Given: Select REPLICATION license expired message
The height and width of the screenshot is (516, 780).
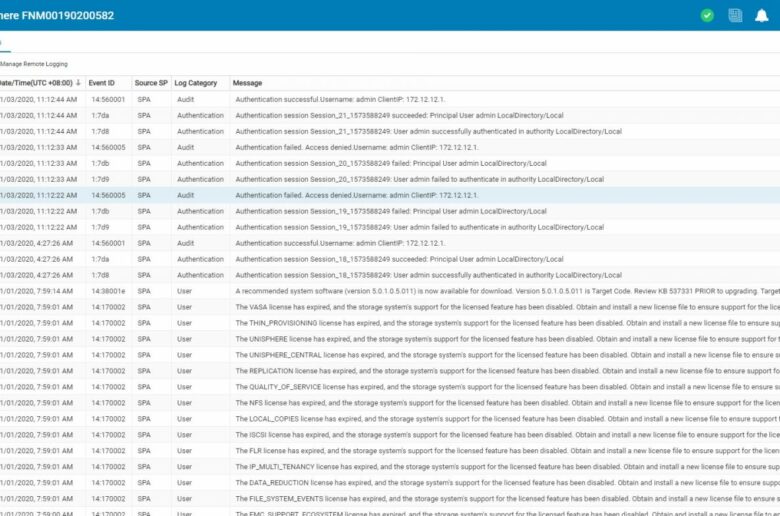Looking at the screenshot, I should click(x=507, y=371).
